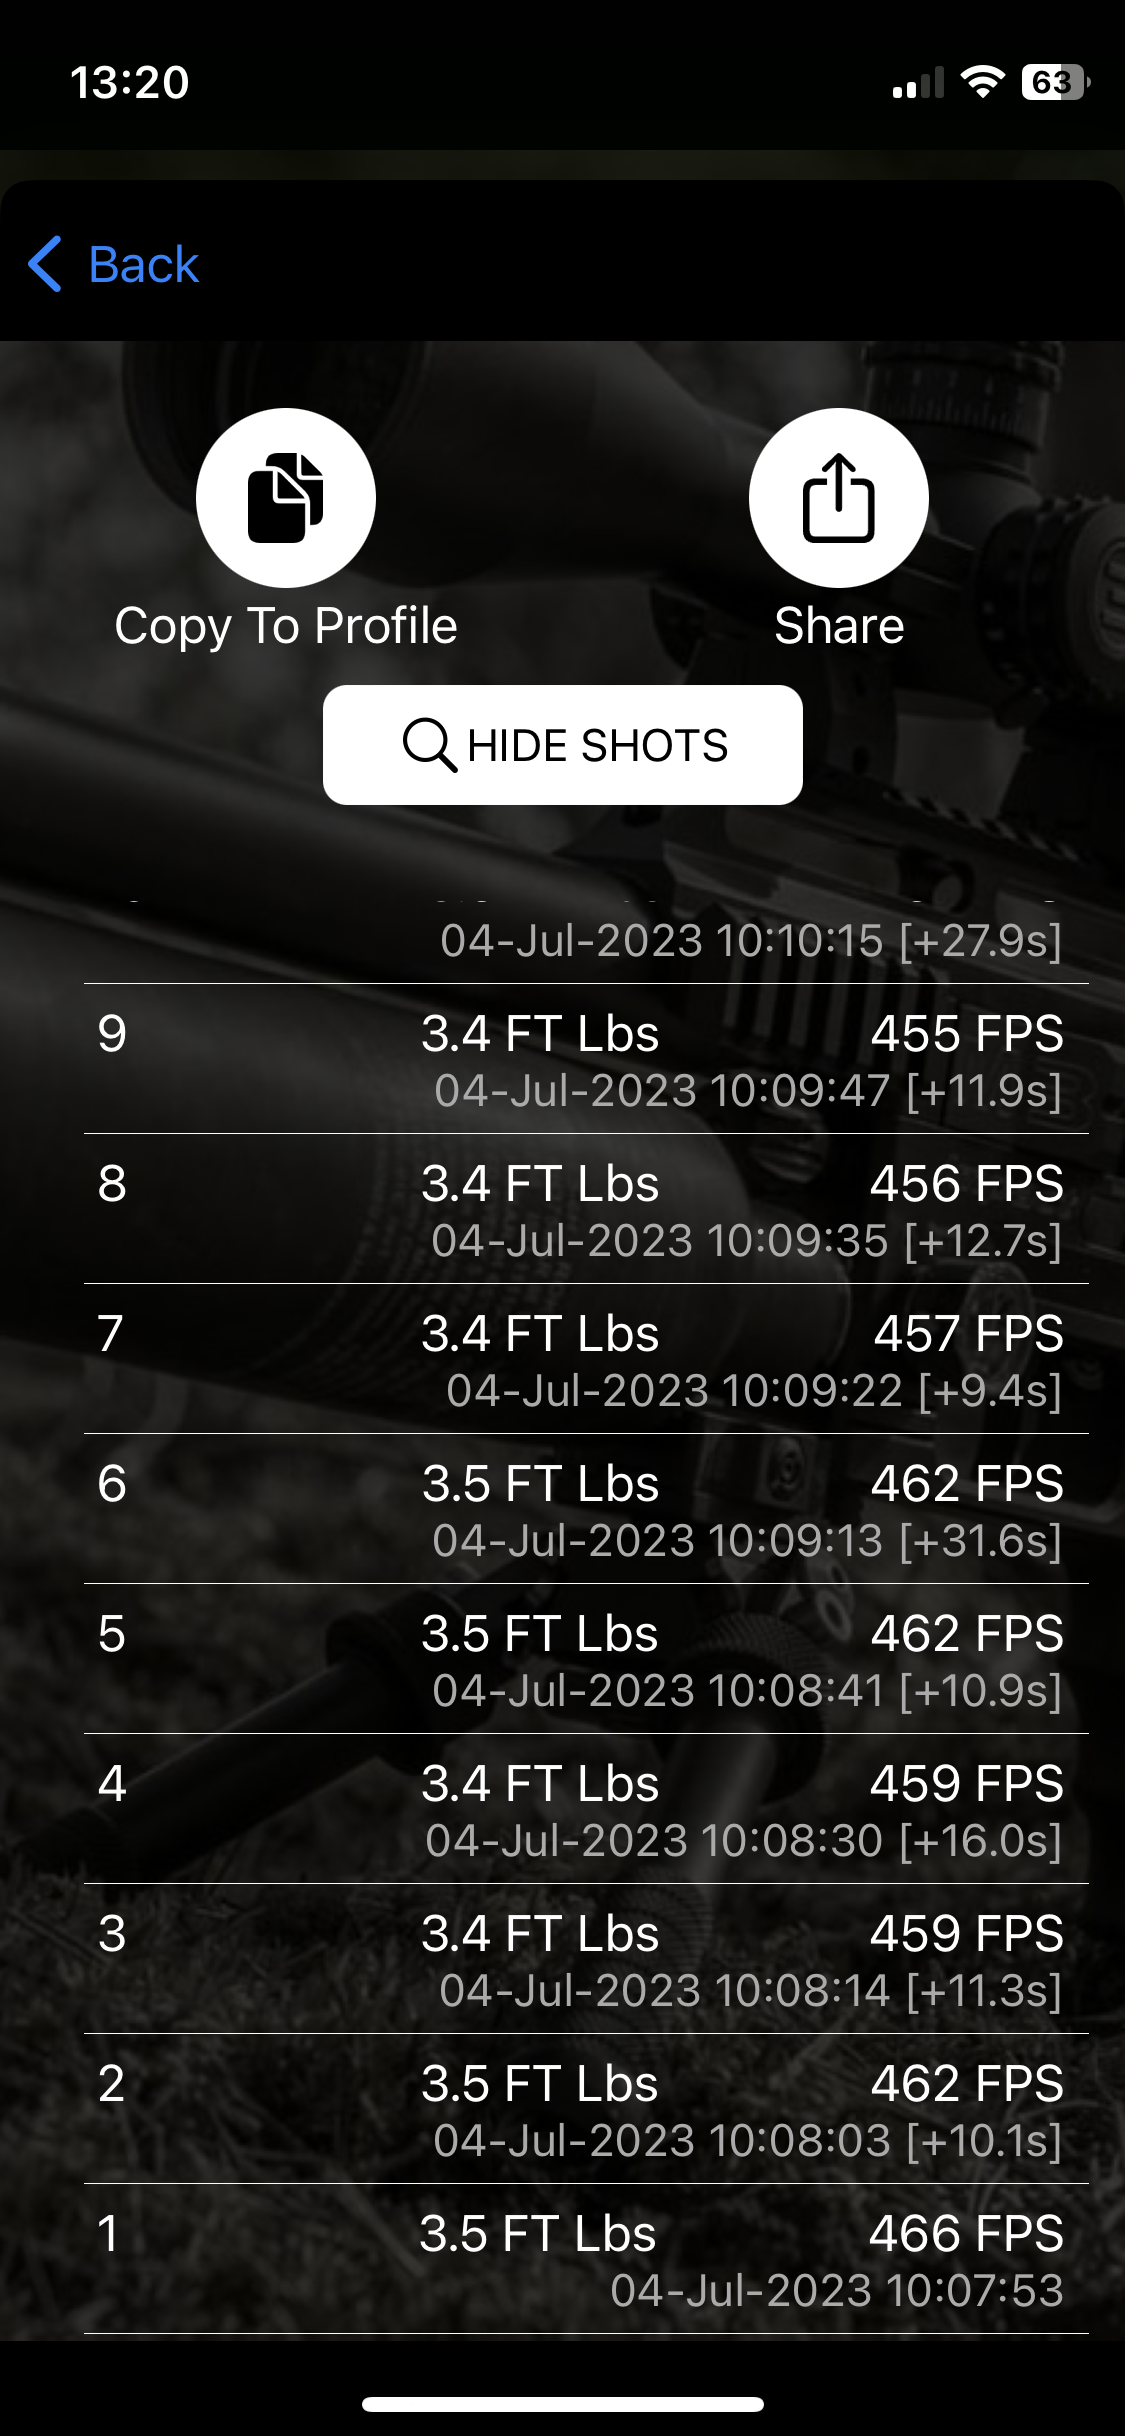Click the HIDE SHOTS button
The width and height of the screenshot is (1125, 2436).
(563, 745)
